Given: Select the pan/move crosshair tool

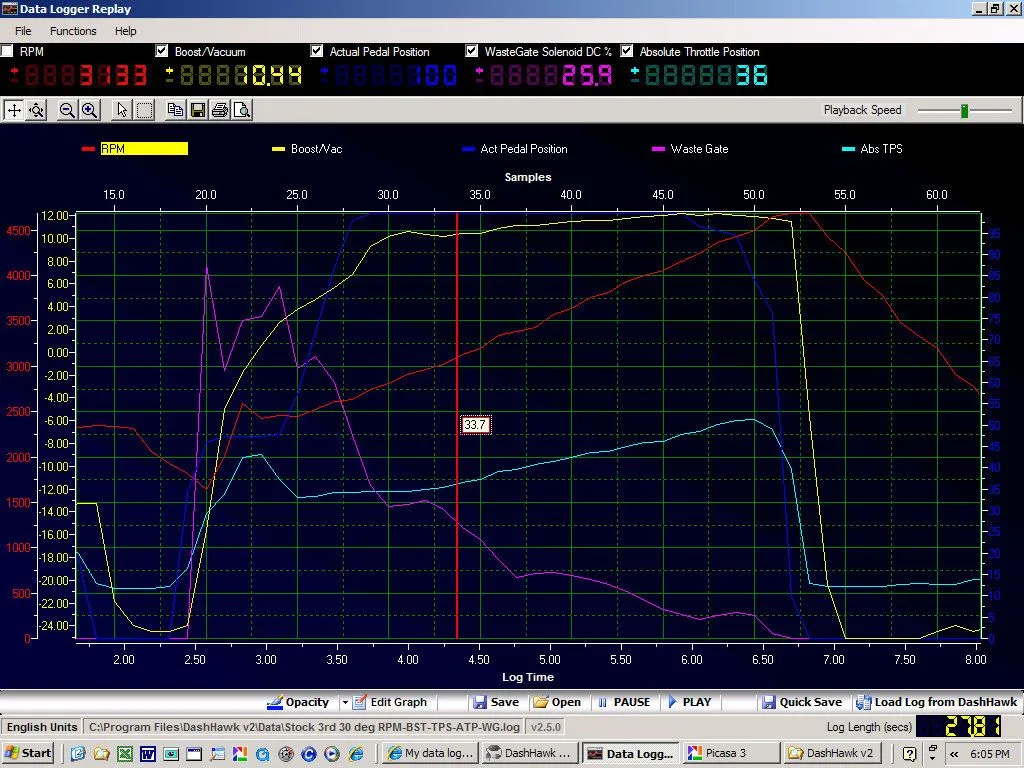Looking at the screenshot, I should pos(14,110).
